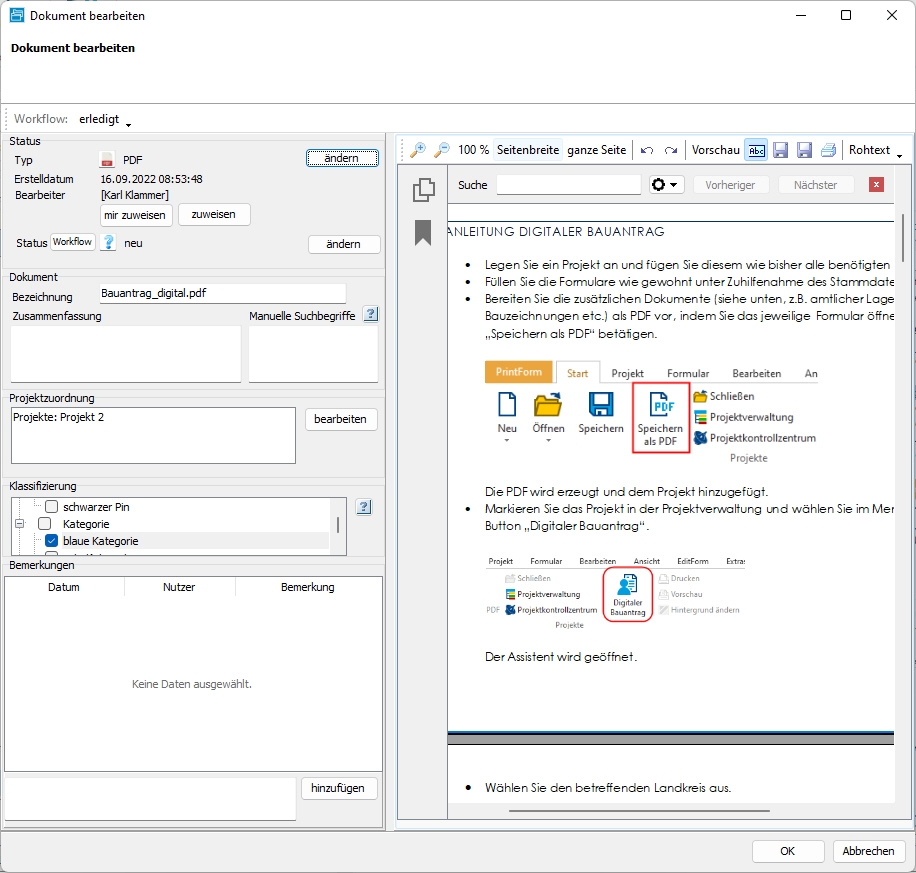
Task: Click the zuweisen button
Action: (214, 214)
